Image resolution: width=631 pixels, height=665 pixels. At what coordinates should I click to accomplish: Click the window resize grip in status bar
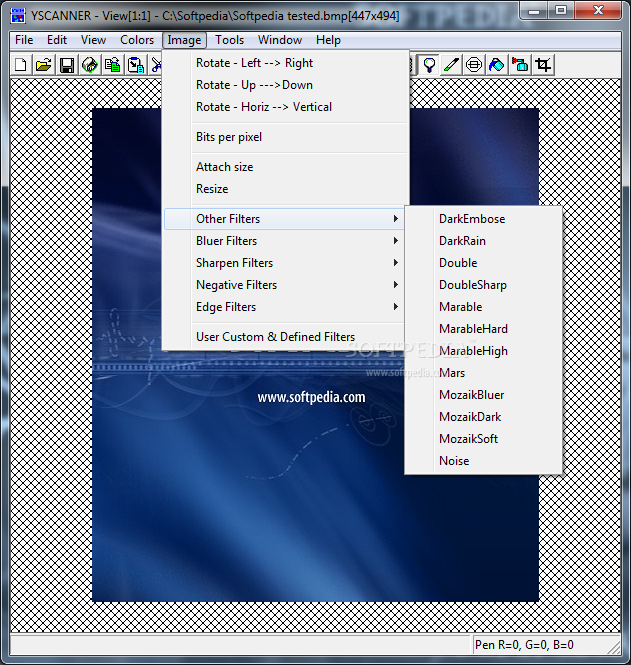[x=614, y=647]
